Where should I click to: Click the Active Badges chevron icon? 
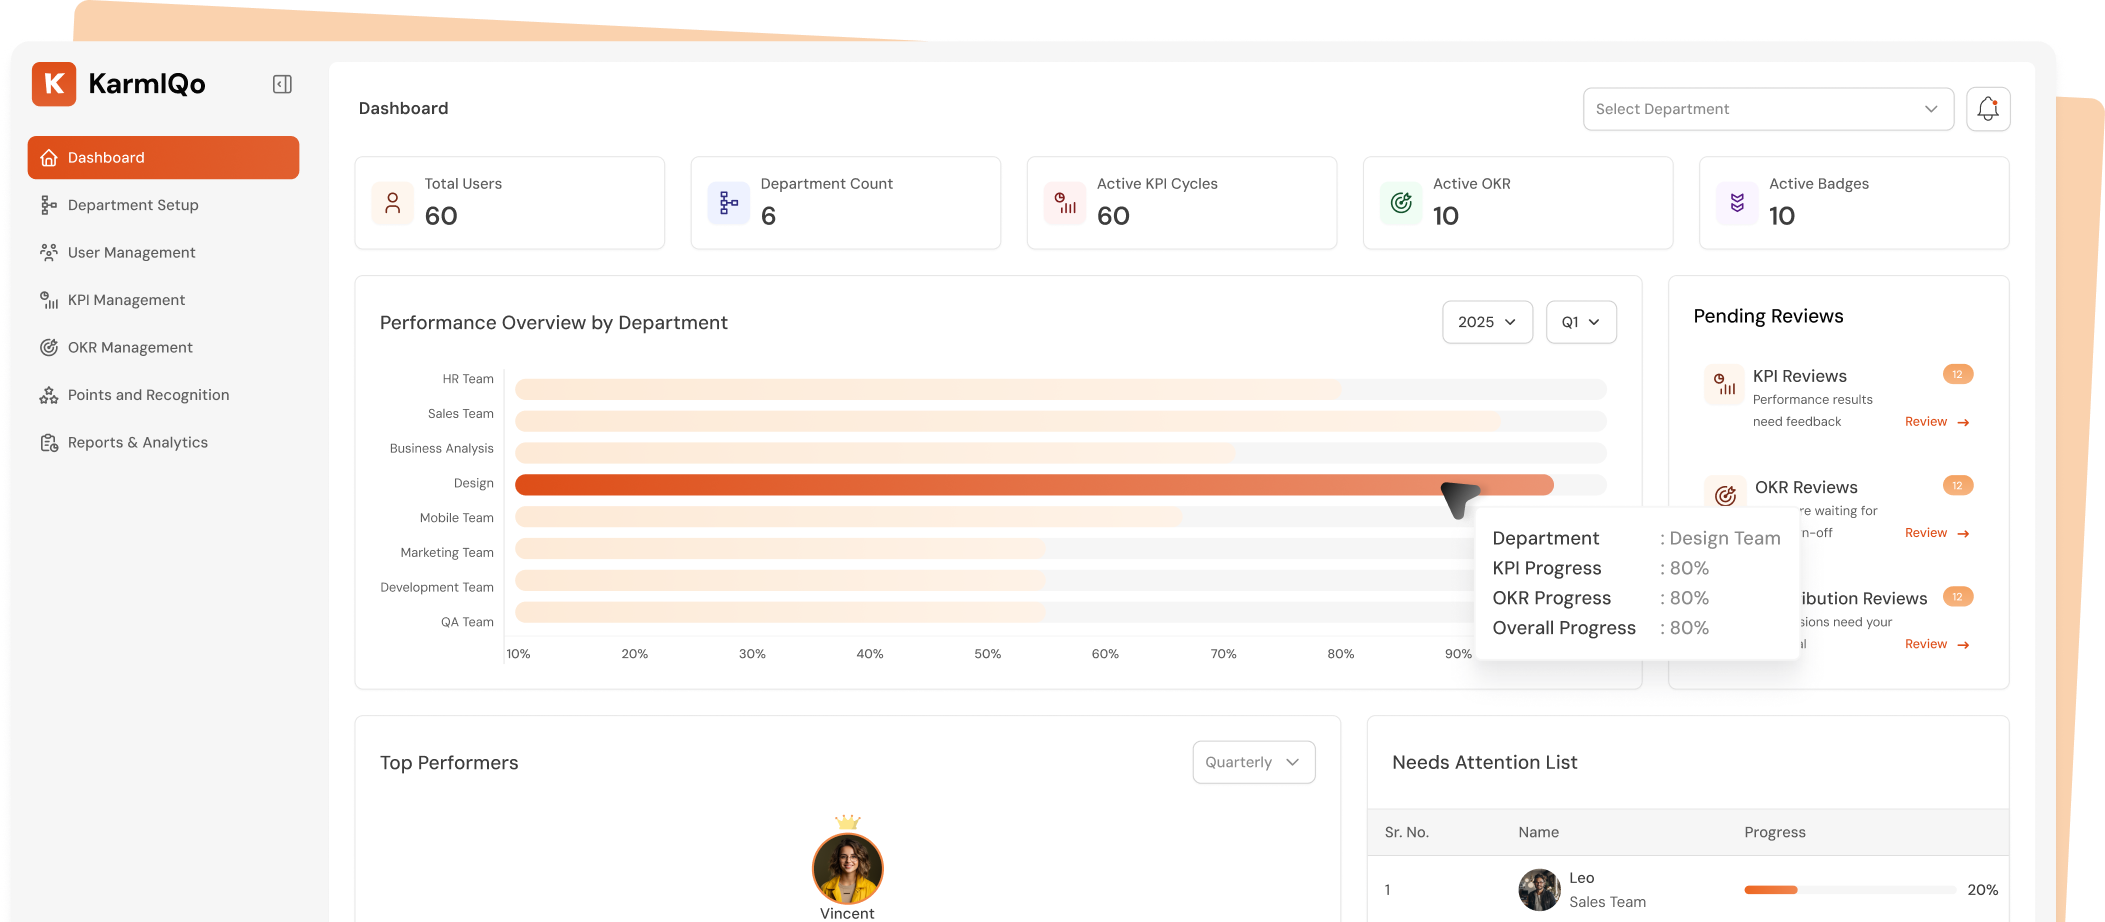click(x=1738, y=203)
